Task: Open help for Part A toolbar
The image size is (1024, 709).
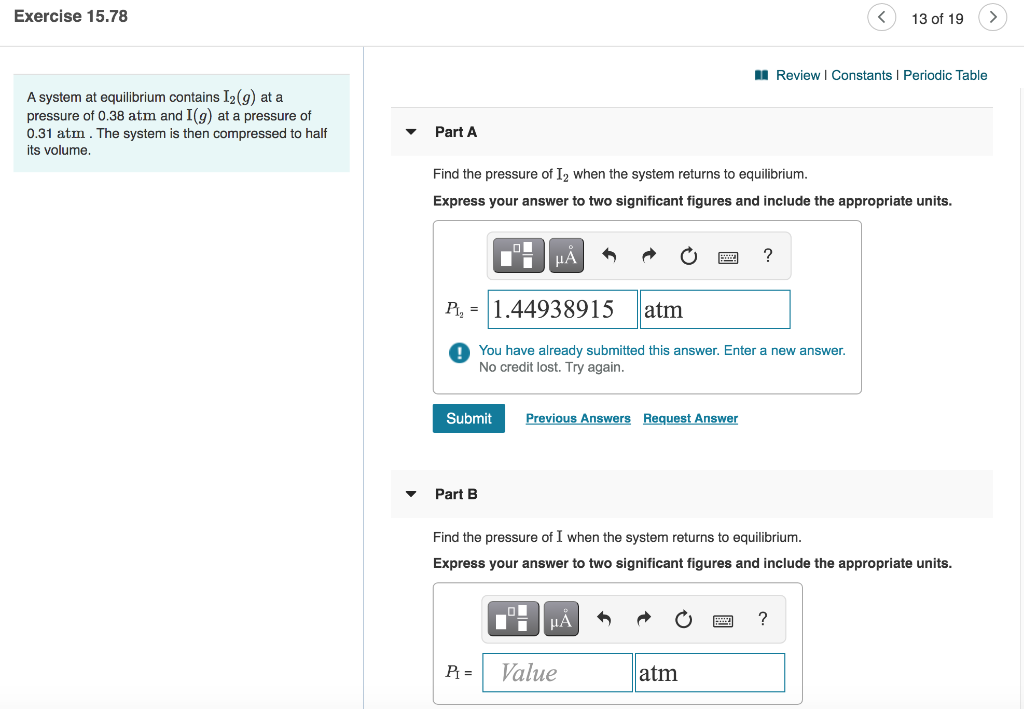Action: tap(768, 255)
